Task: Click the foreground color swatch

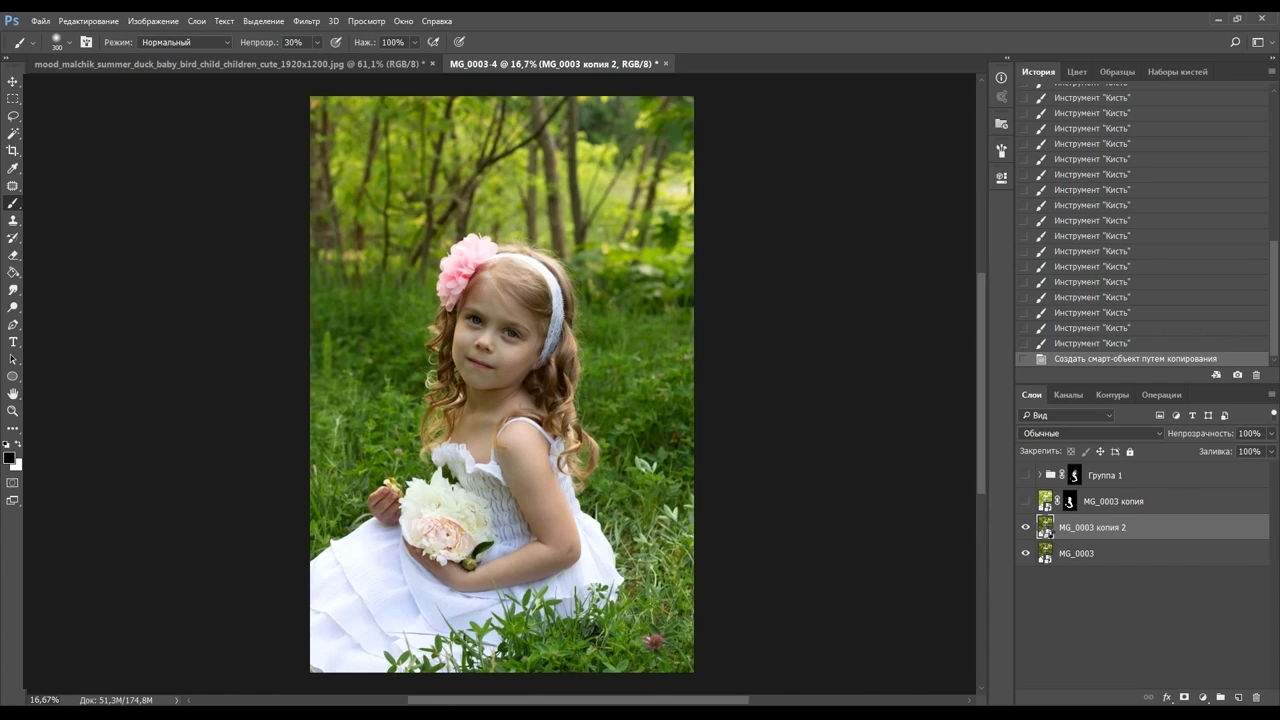Action: coord(9,458)
